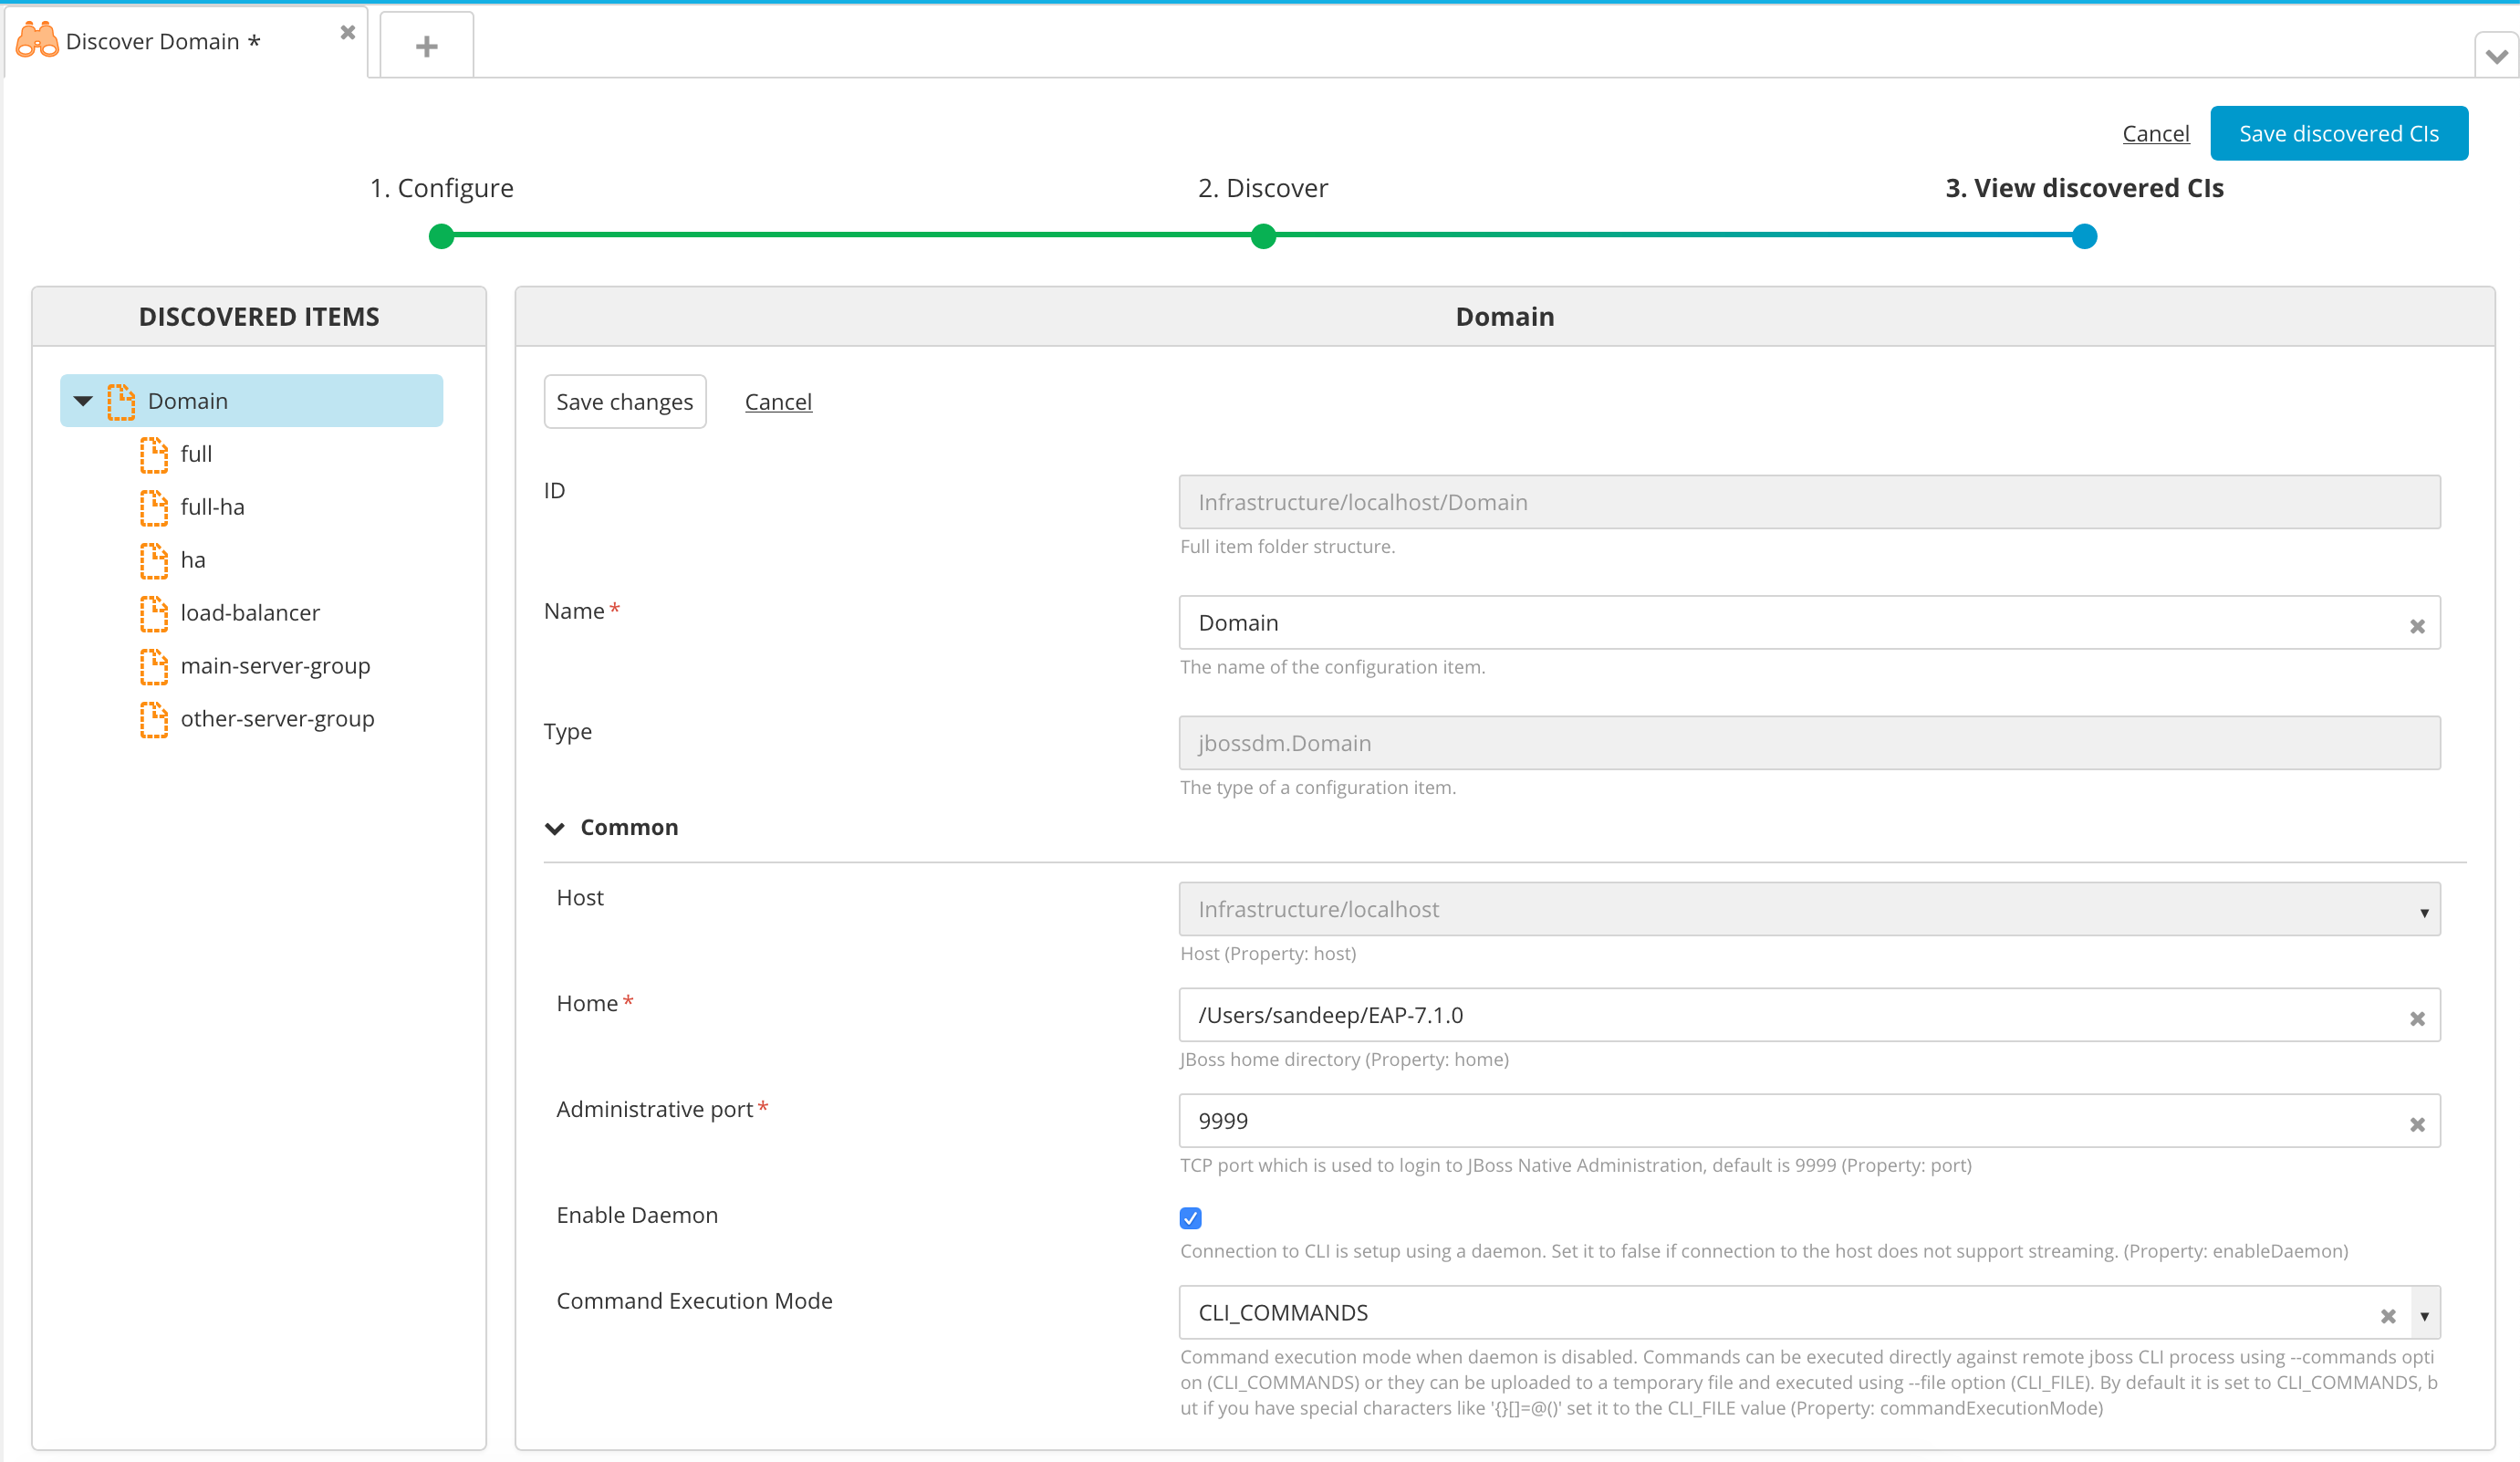Image resolution: width=2520 pixels, height=1462 pixels.
Task: Click the 'load-balancer' server group icon
Action: 155,611
